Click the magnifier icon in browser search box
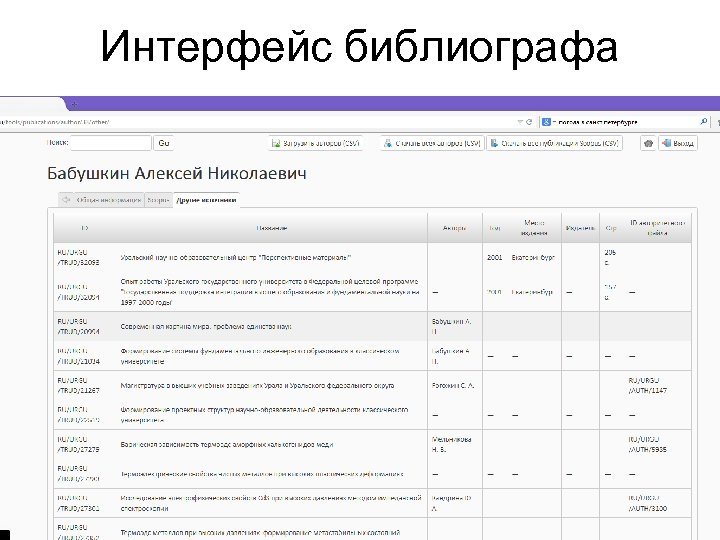The image size is (720, 540). coord(703,121)
